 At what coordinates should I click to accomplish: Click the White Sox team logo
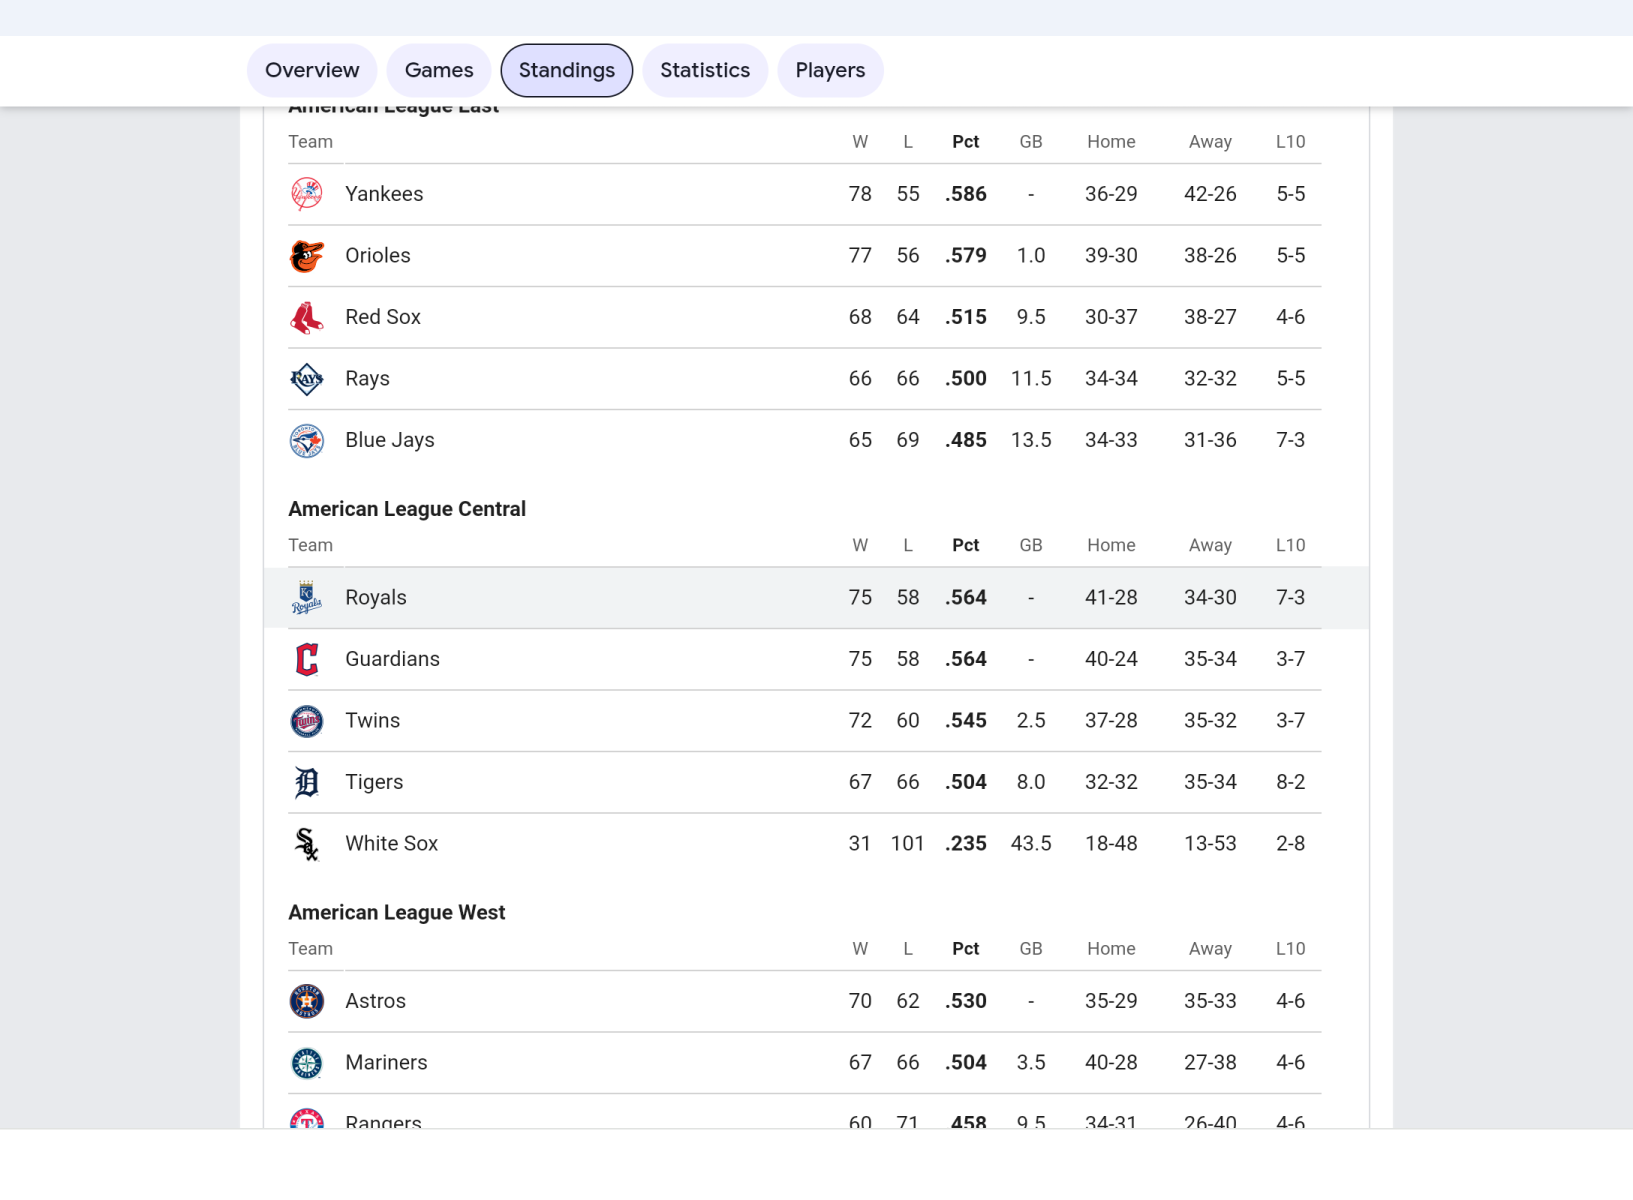tap(307, 844)
